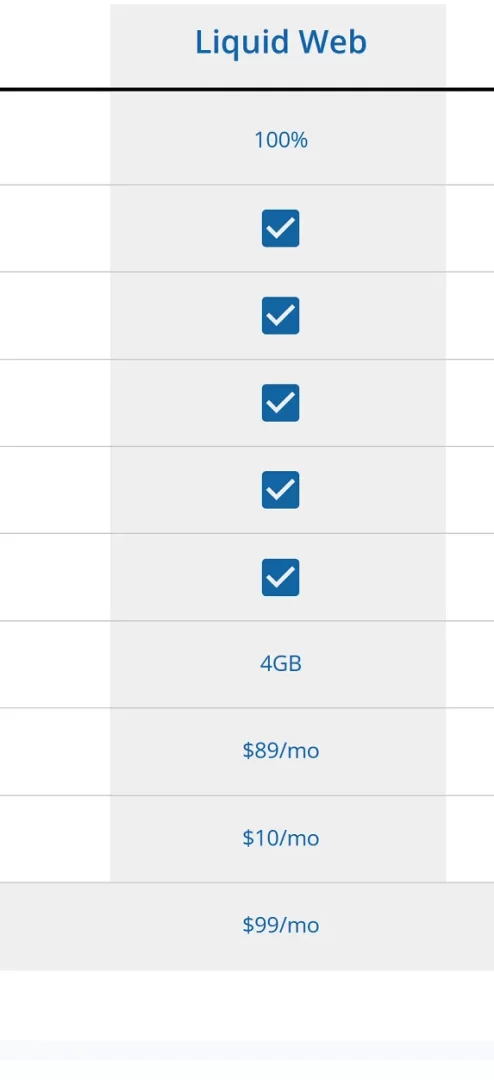Click the empty cell left of 4GB
494x1080 pixels.
click(x=55, y=664)
